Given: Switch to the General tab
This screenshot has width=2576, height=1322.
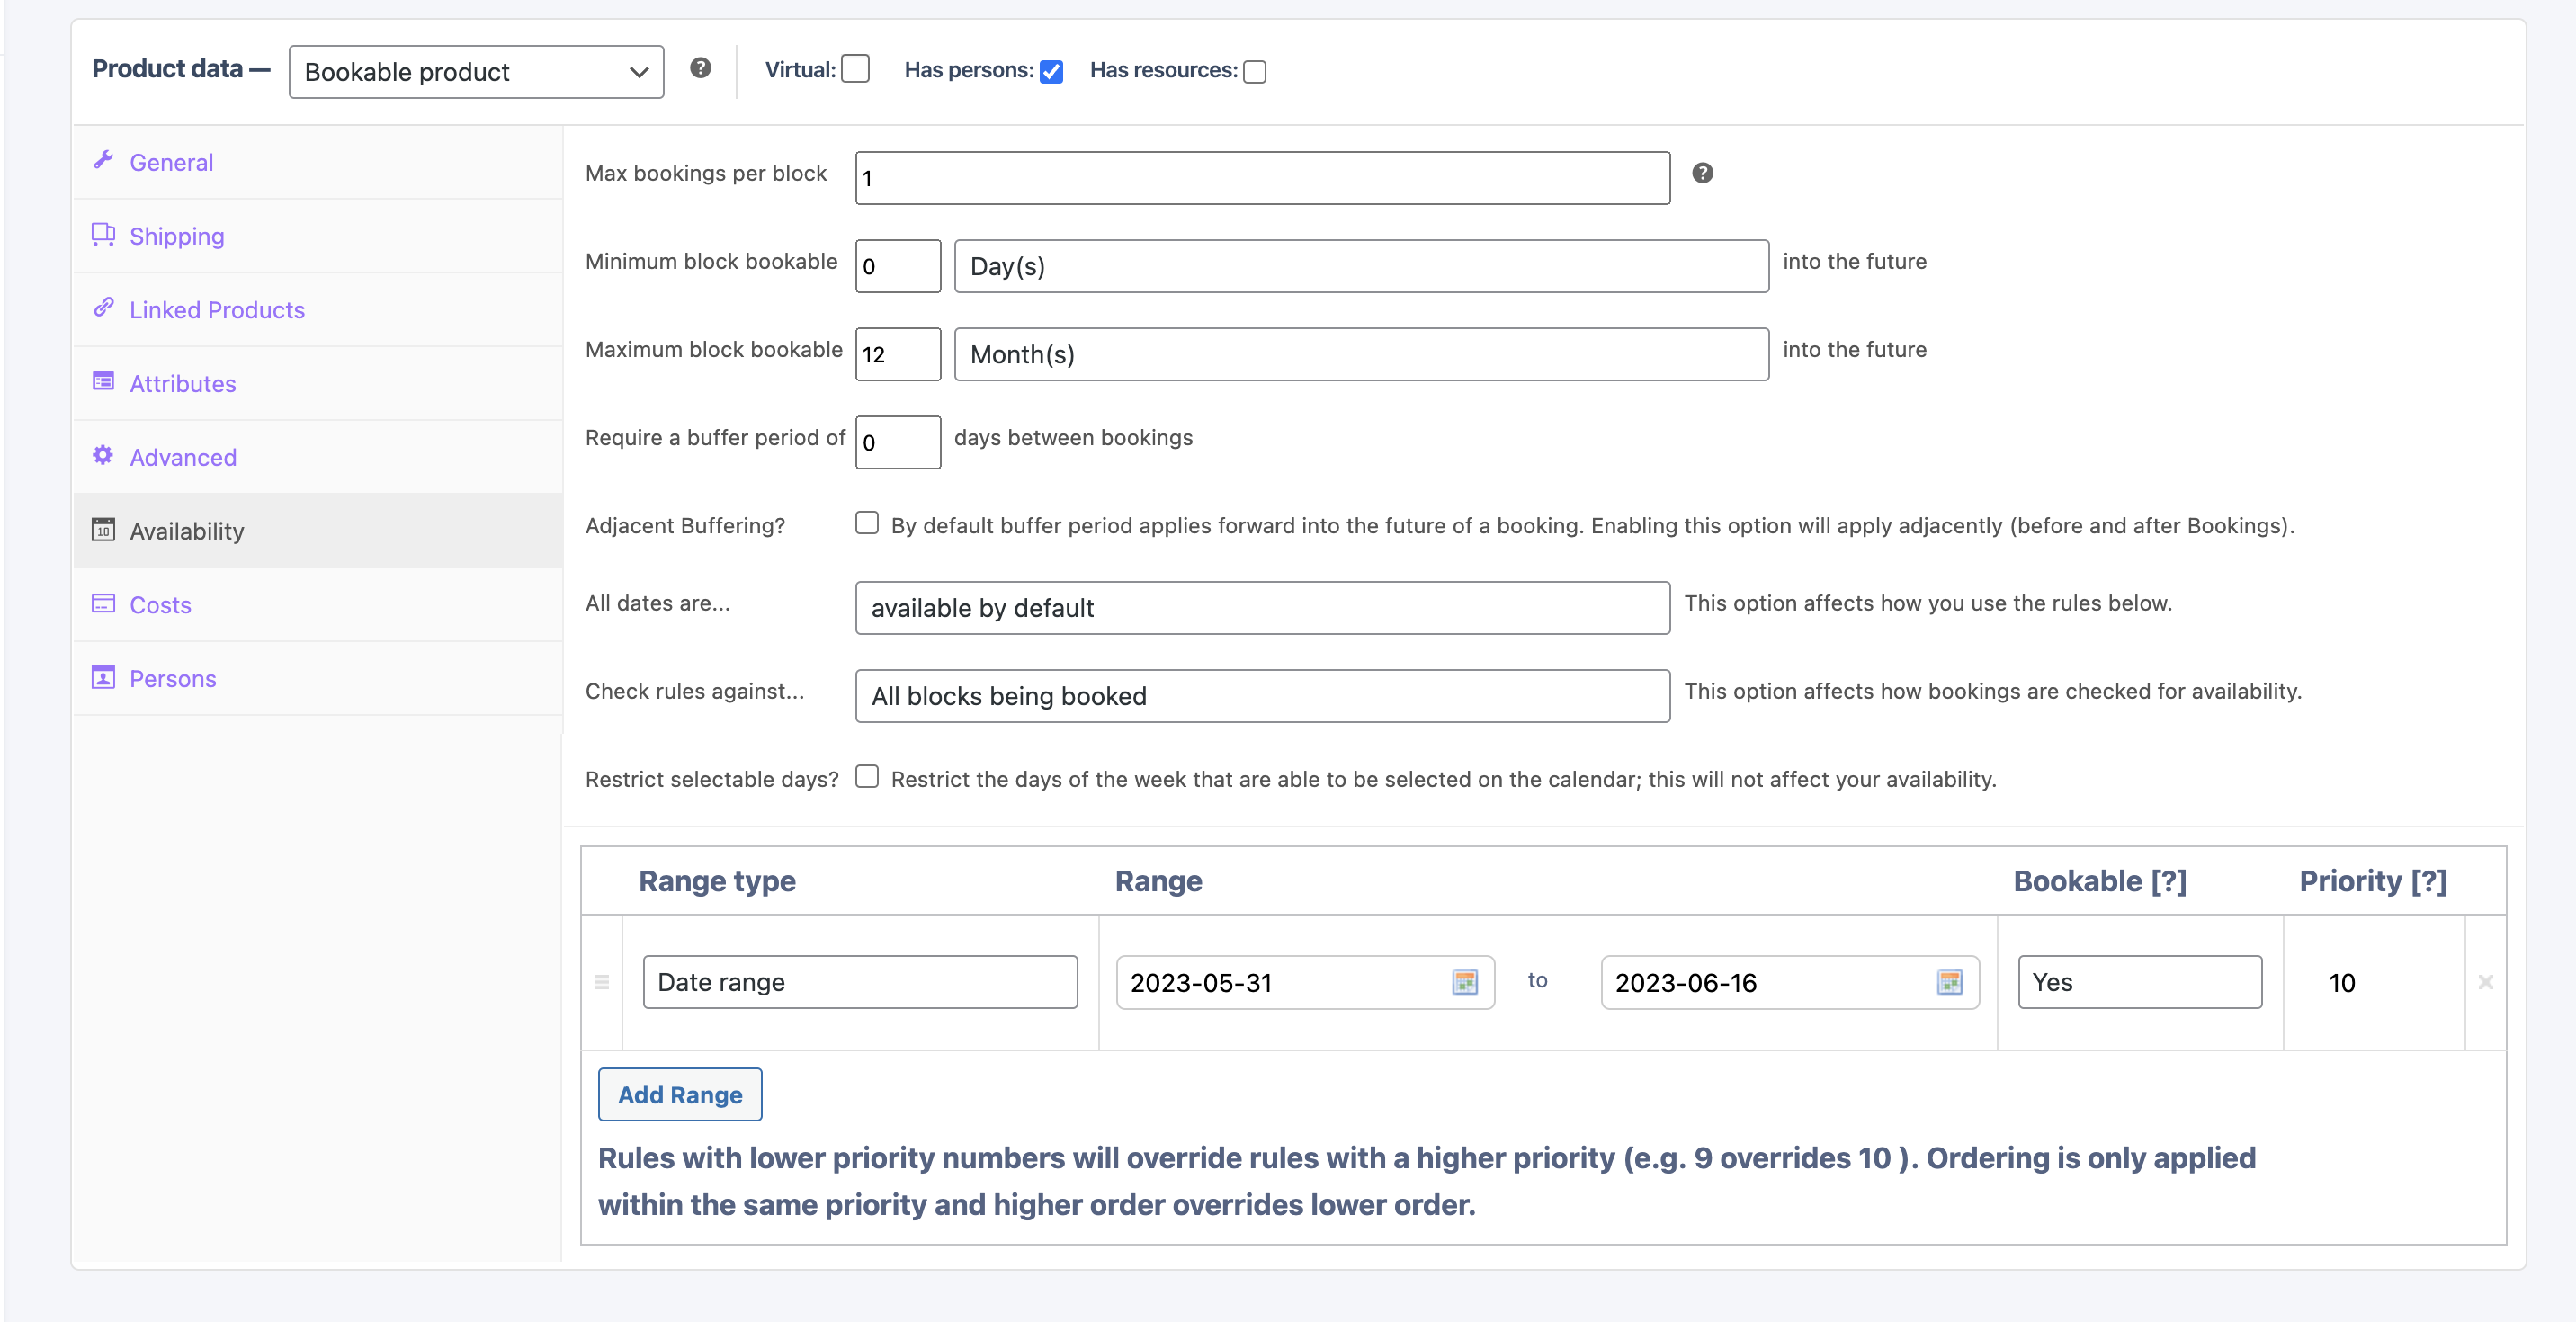Looking at the screenshot, I should click(318, 162).
